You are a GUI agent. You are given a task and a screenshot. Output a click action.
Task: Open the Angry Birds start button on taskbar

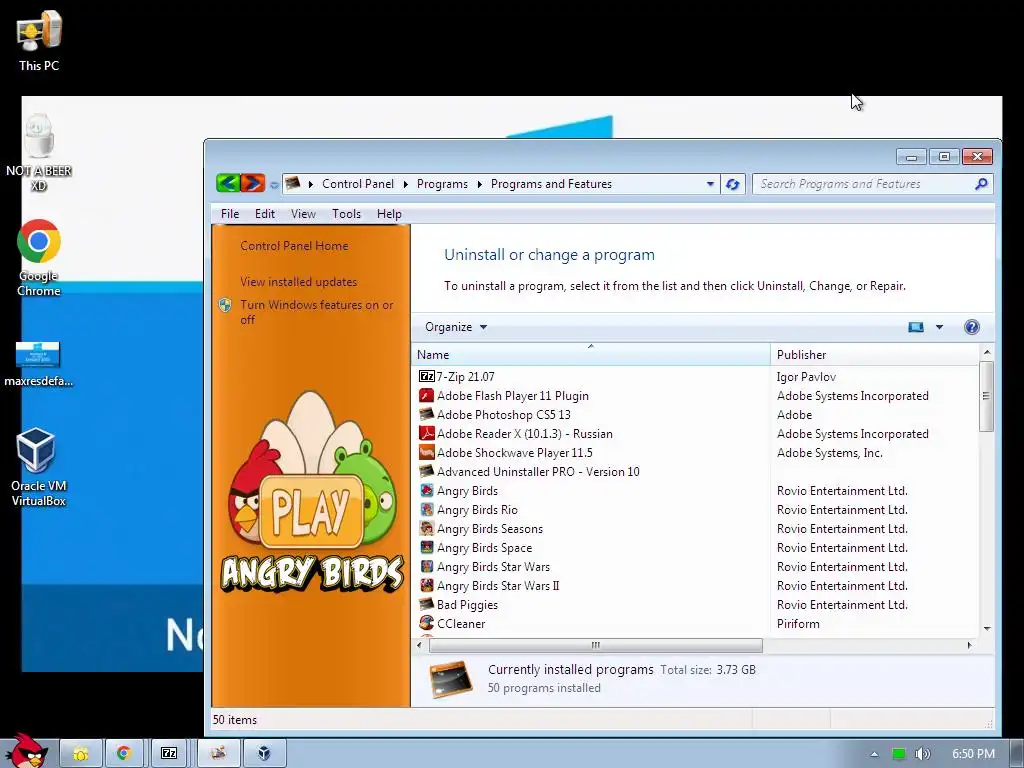click(x=27, y=751)
